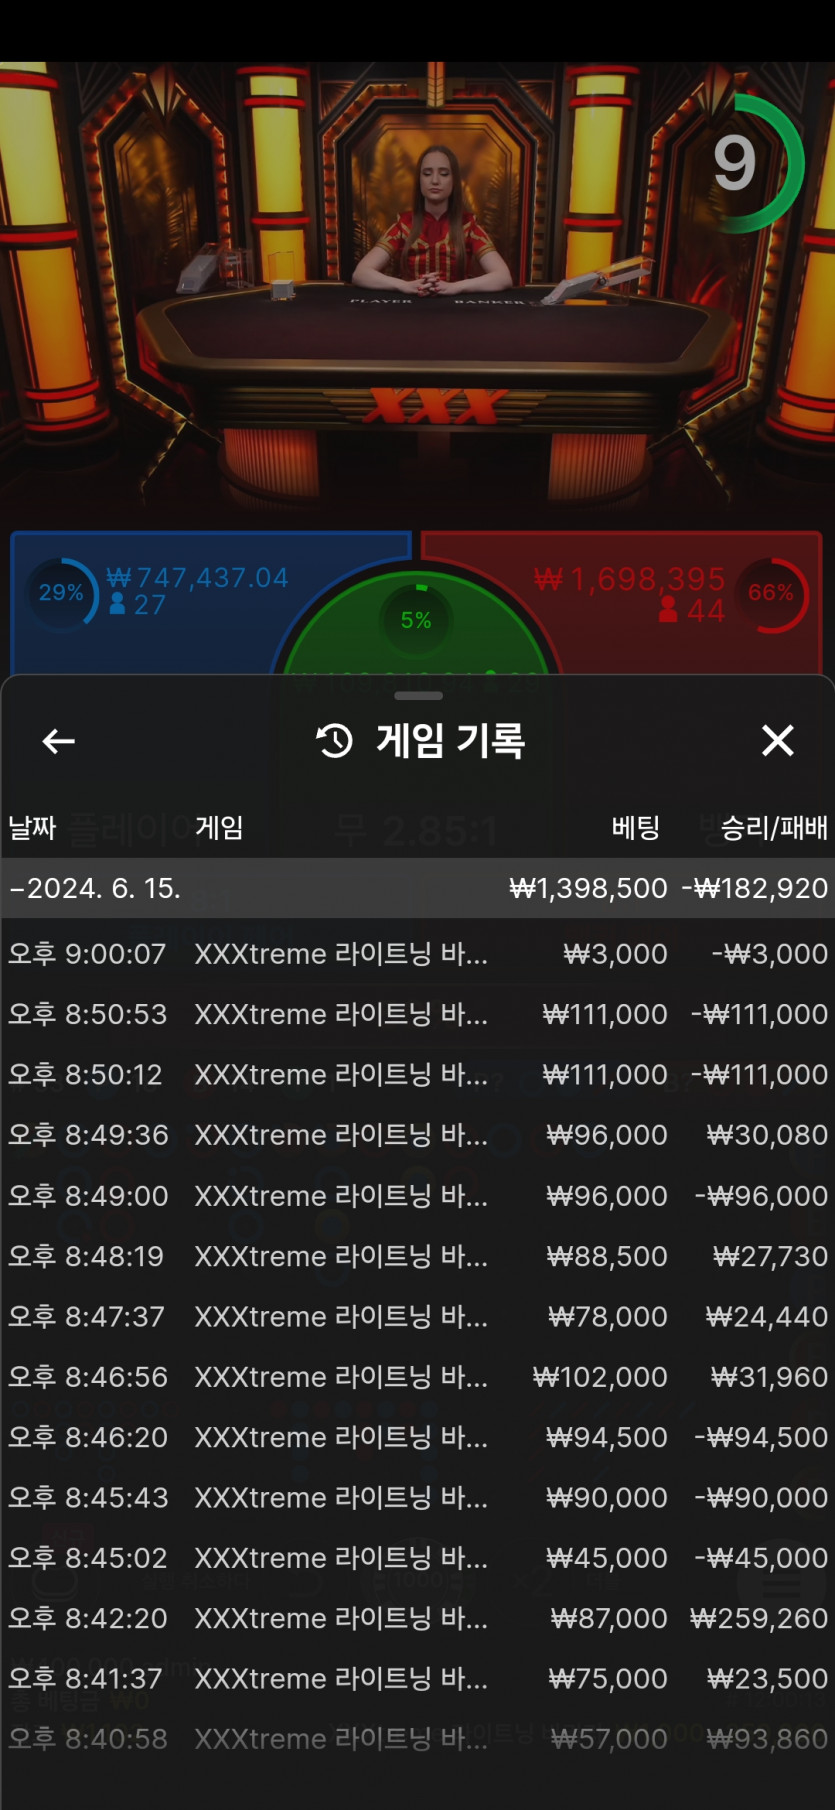Image resolution: width=835 pixels, height=1810 pixels.
Task: Click the -₩182,920 daily loss total
Action: 755,888
